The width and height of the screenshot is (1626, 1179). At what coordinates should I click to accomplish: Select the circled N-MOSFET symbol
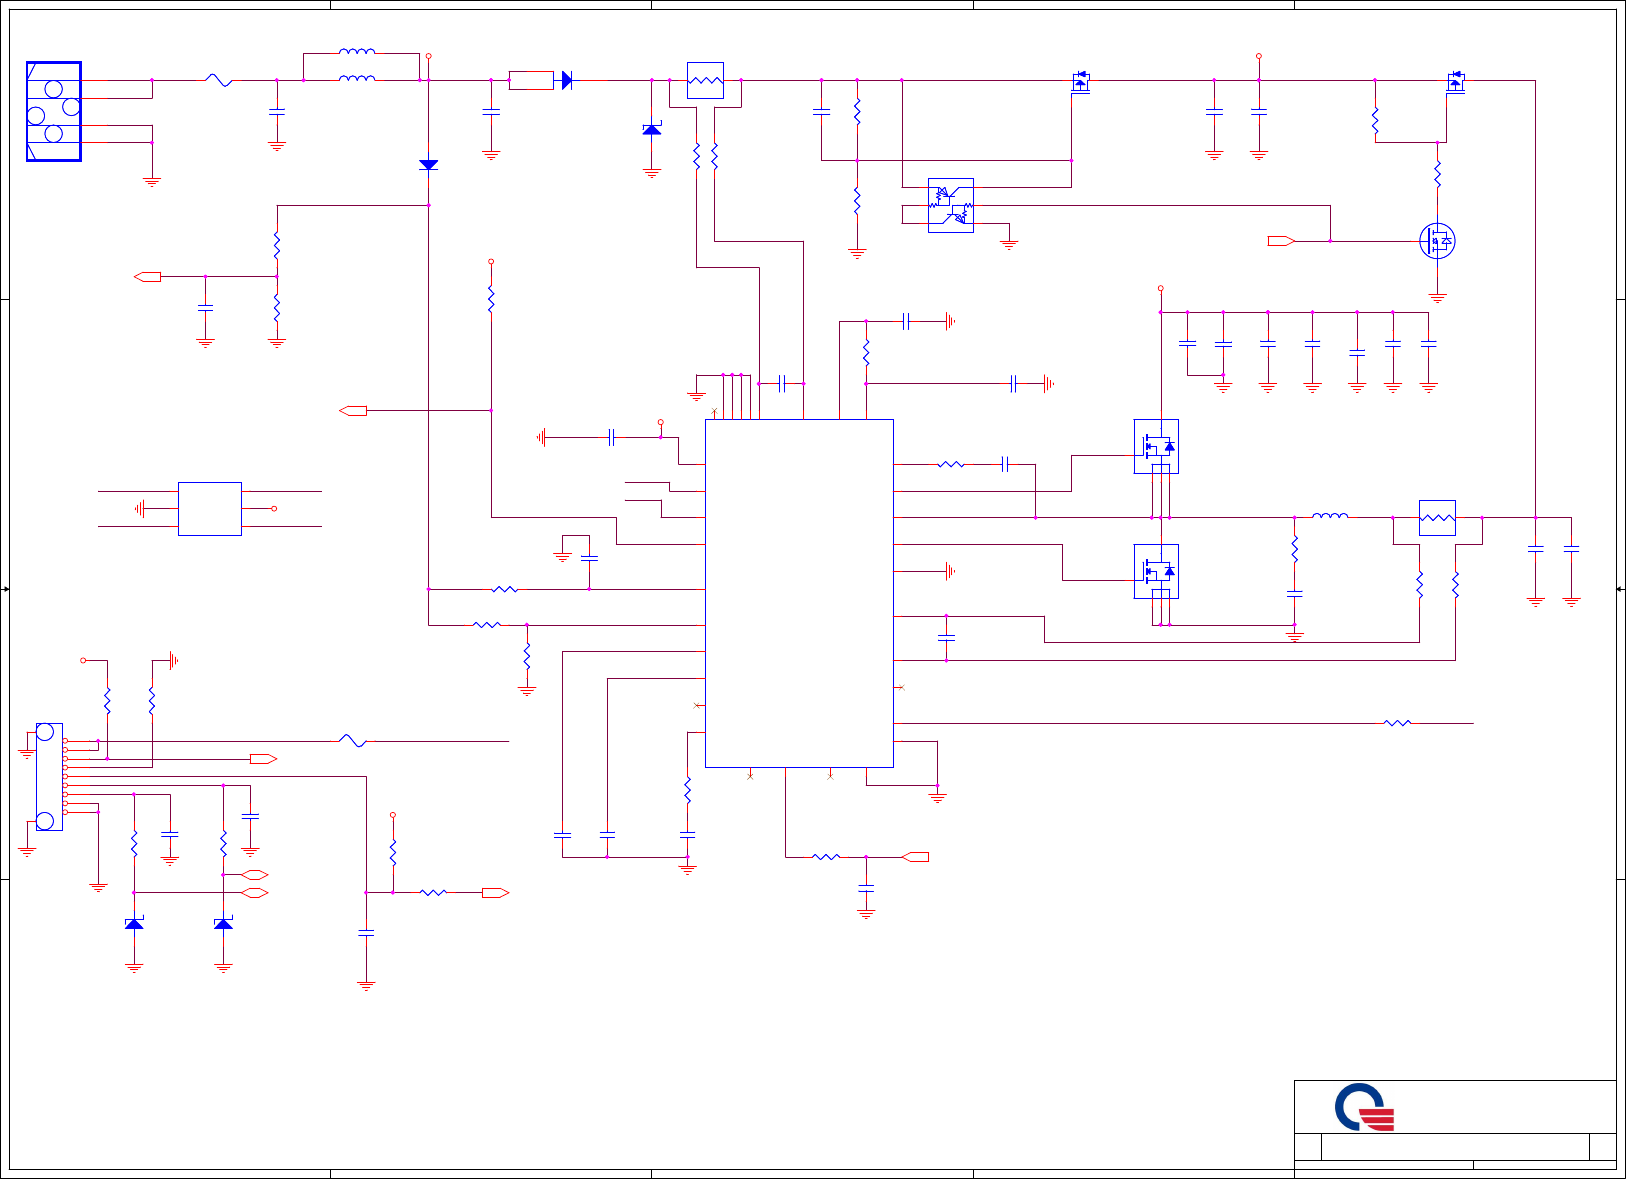click(1437, 241)
